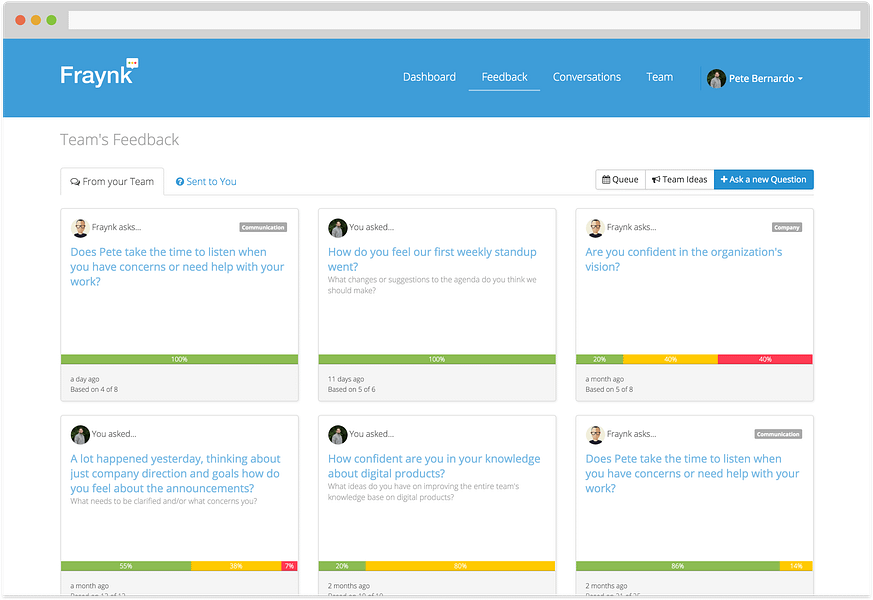The width and height of the screenshot is (873, 600).
Task: Click the 20% green segment on vision card
Action: coord(600,360)
